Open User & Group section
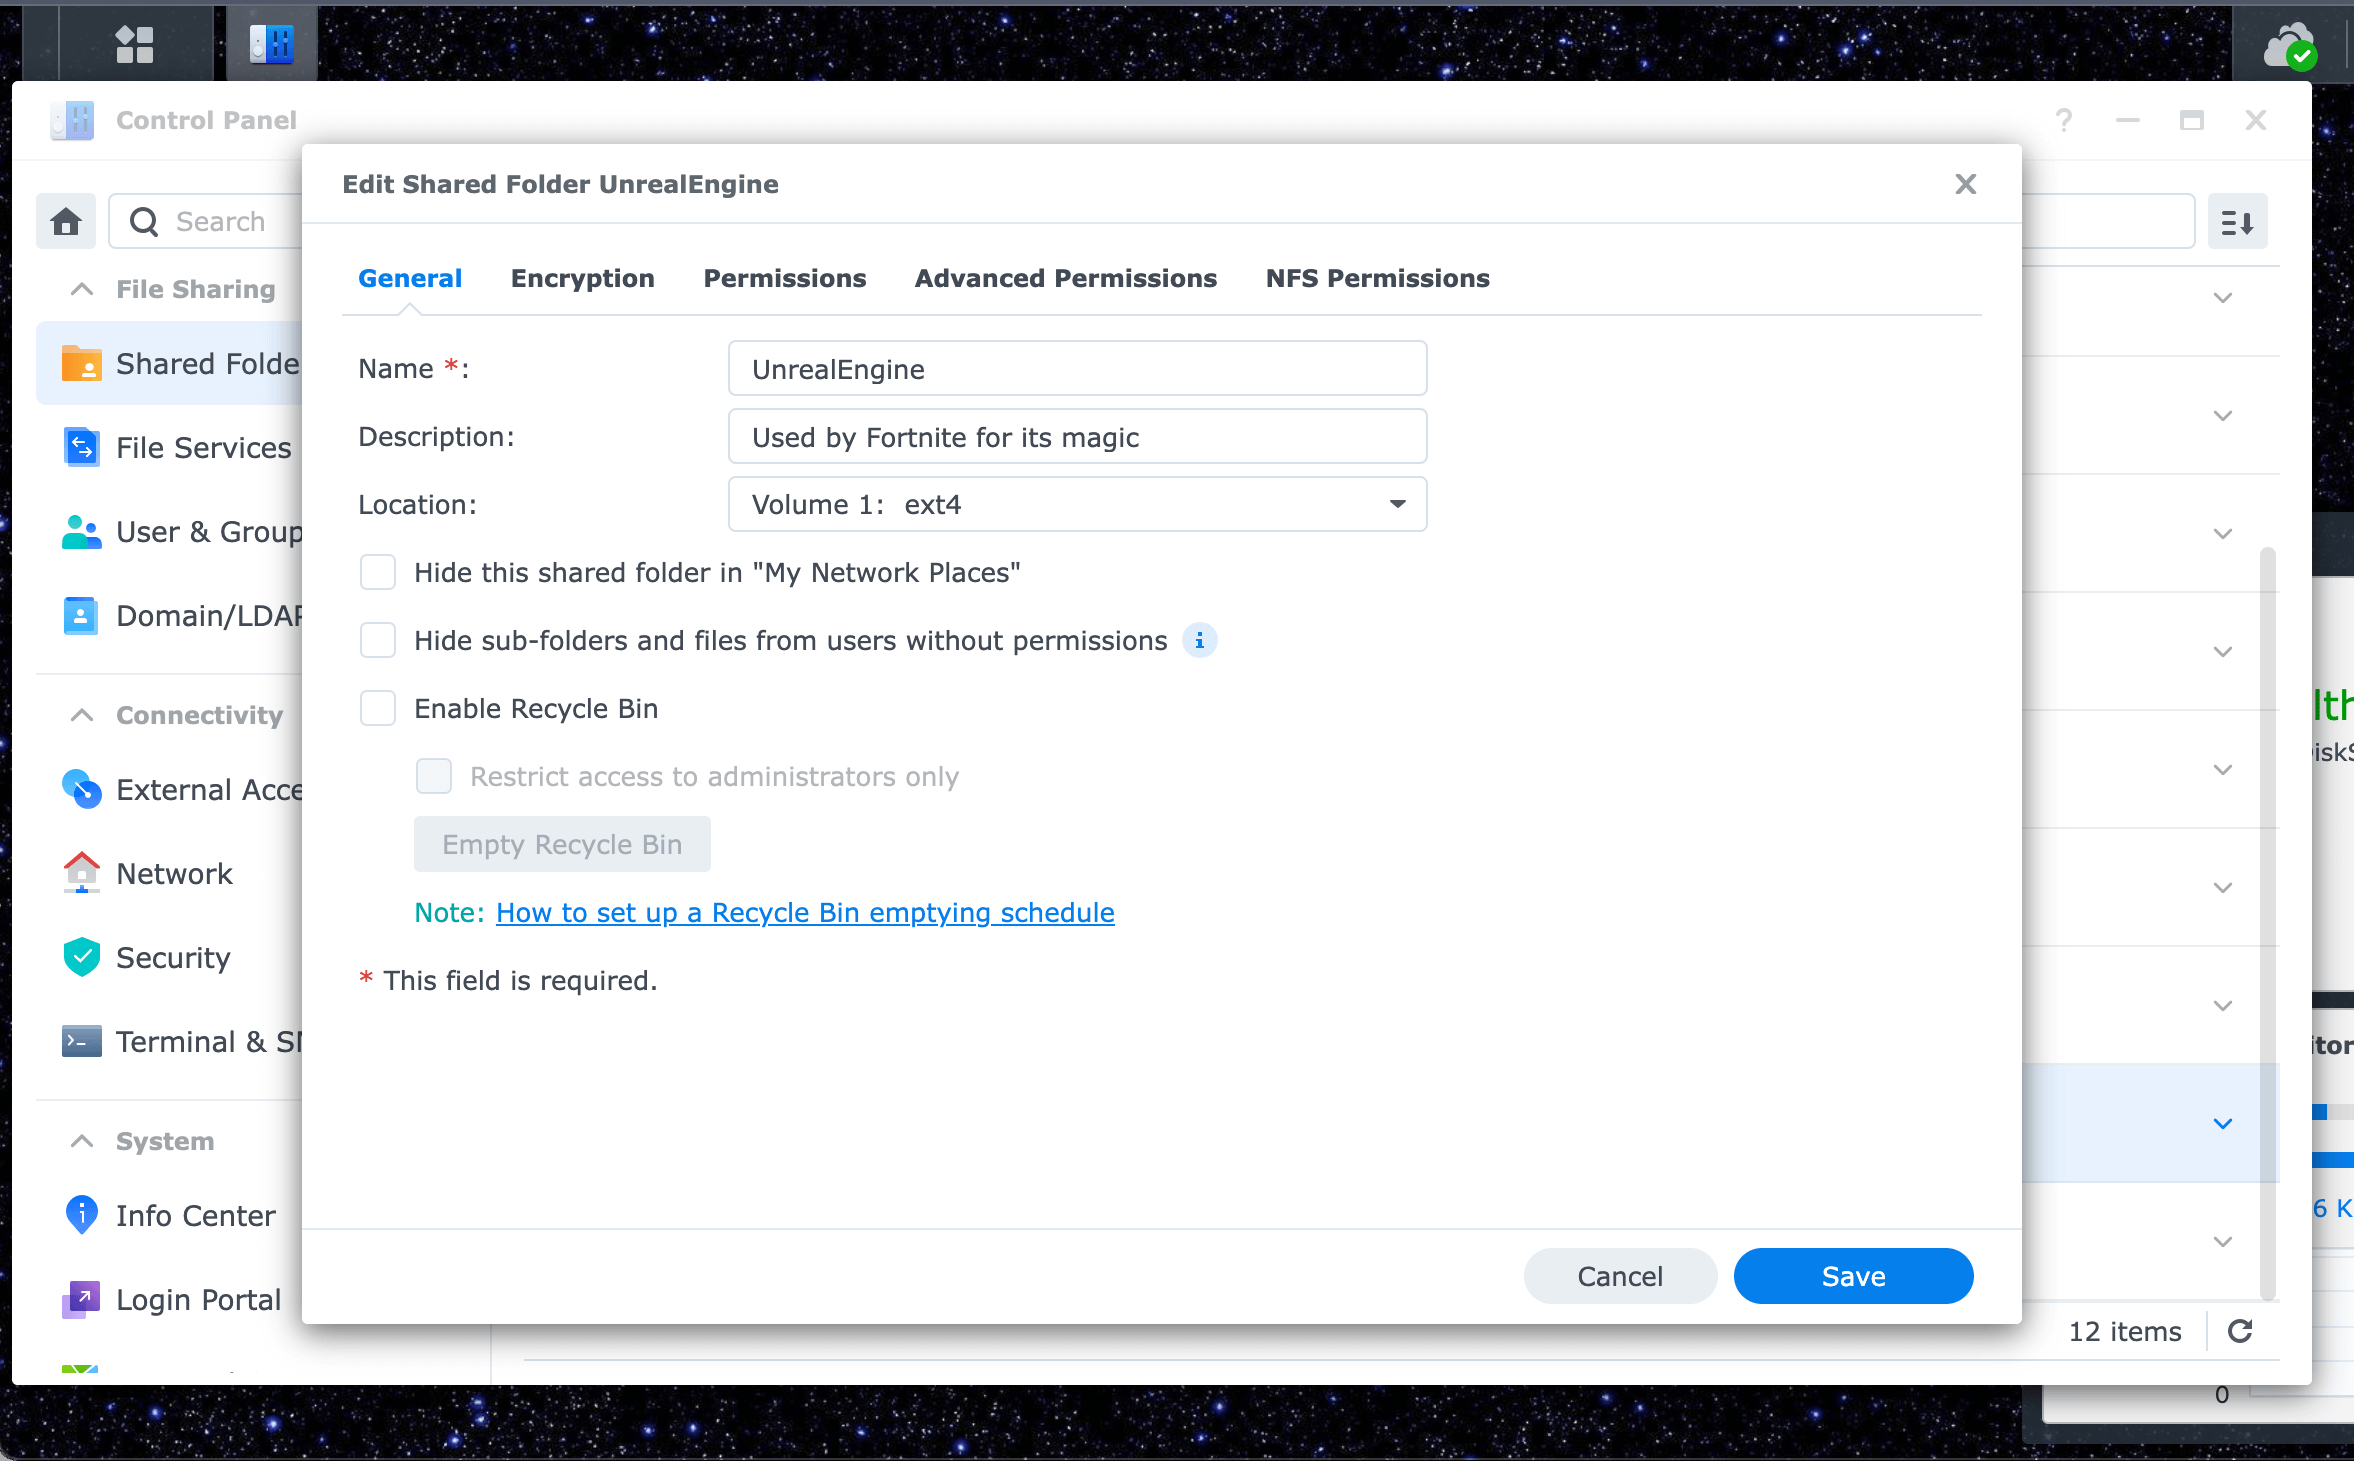Image resolution: width=2354 pixels, height=1461 pixels. click(170, 531)
